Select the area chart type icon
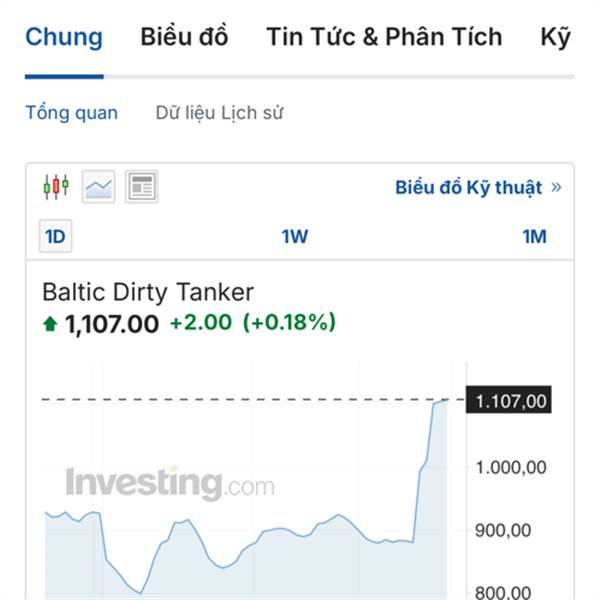The height and width of the screenshot is (600, 600). coord(98,187)
